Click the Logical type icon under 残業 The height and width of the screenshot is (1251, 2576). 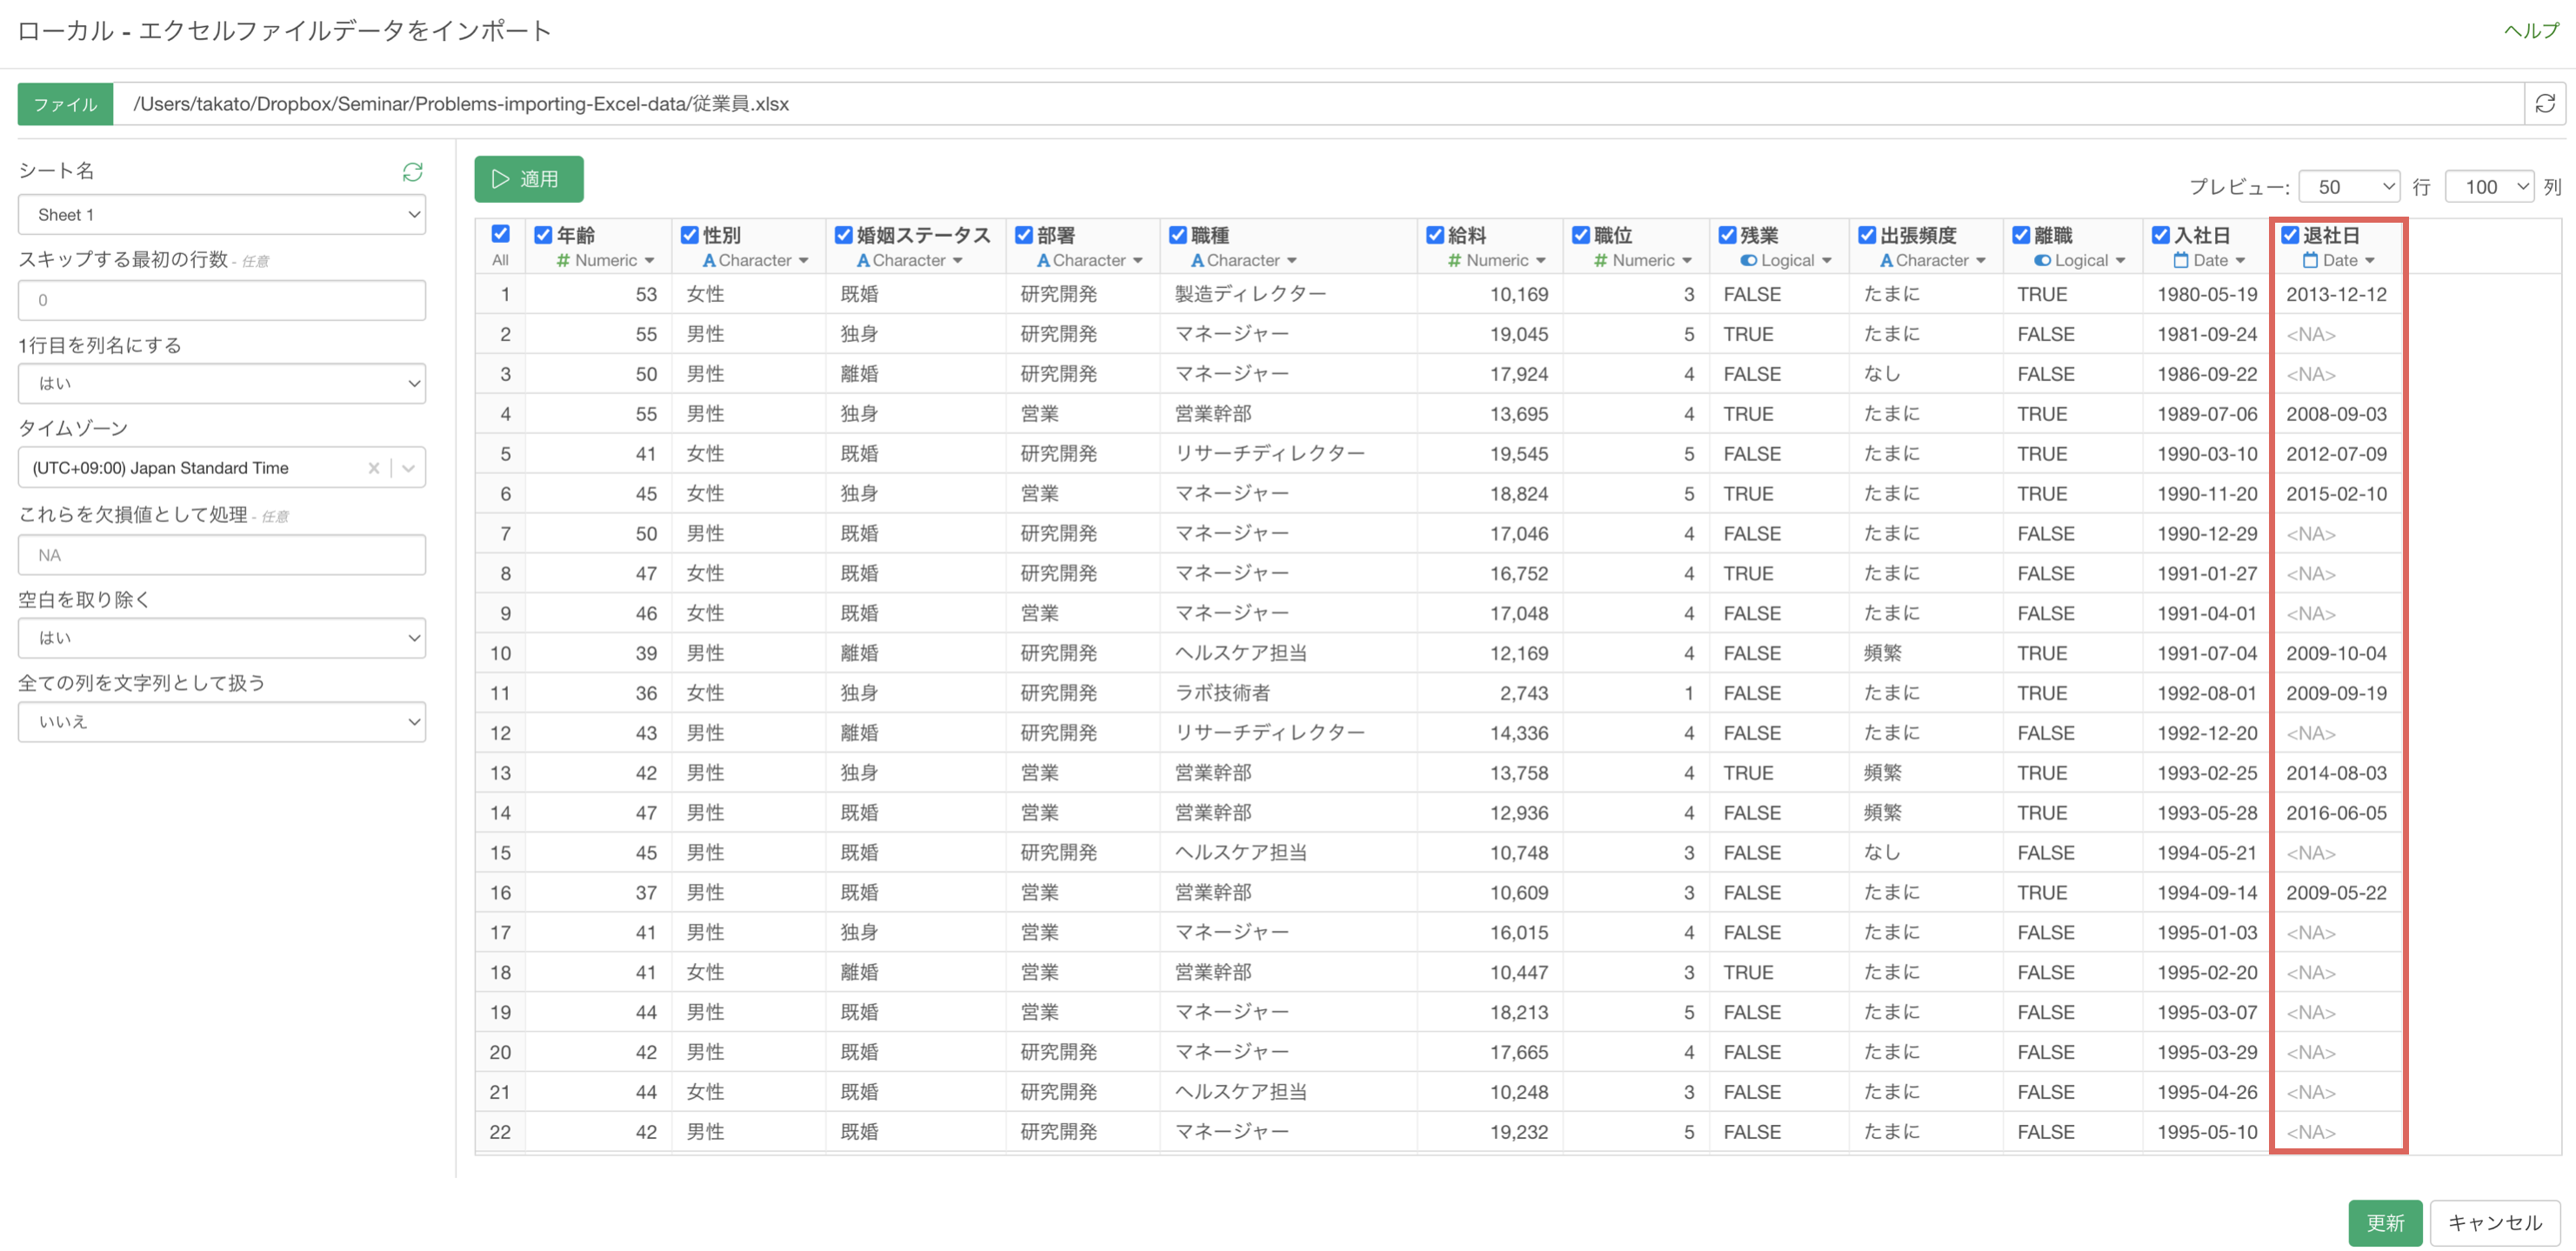pos(1748,260)
